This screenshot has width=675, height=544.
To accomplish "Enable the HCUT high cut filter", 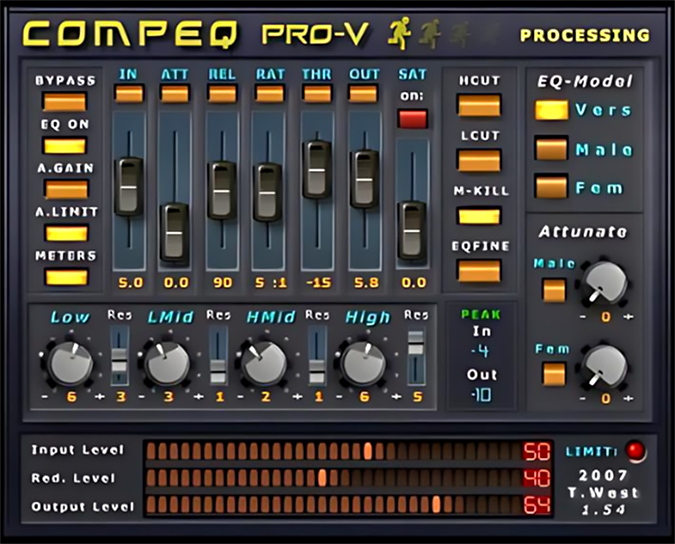I will tap(479, 106).
